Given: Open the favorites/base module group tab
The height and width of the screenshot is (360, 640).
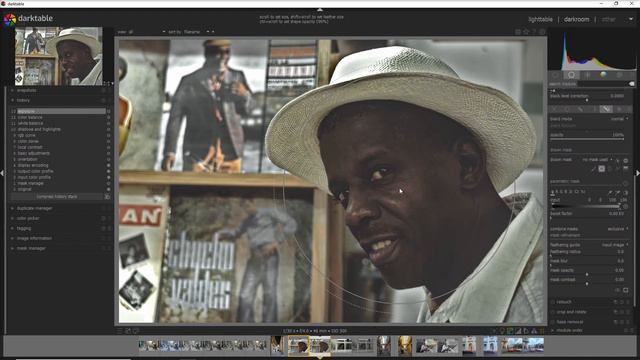Looking at the screenshot, I should [x=571, y=75].
